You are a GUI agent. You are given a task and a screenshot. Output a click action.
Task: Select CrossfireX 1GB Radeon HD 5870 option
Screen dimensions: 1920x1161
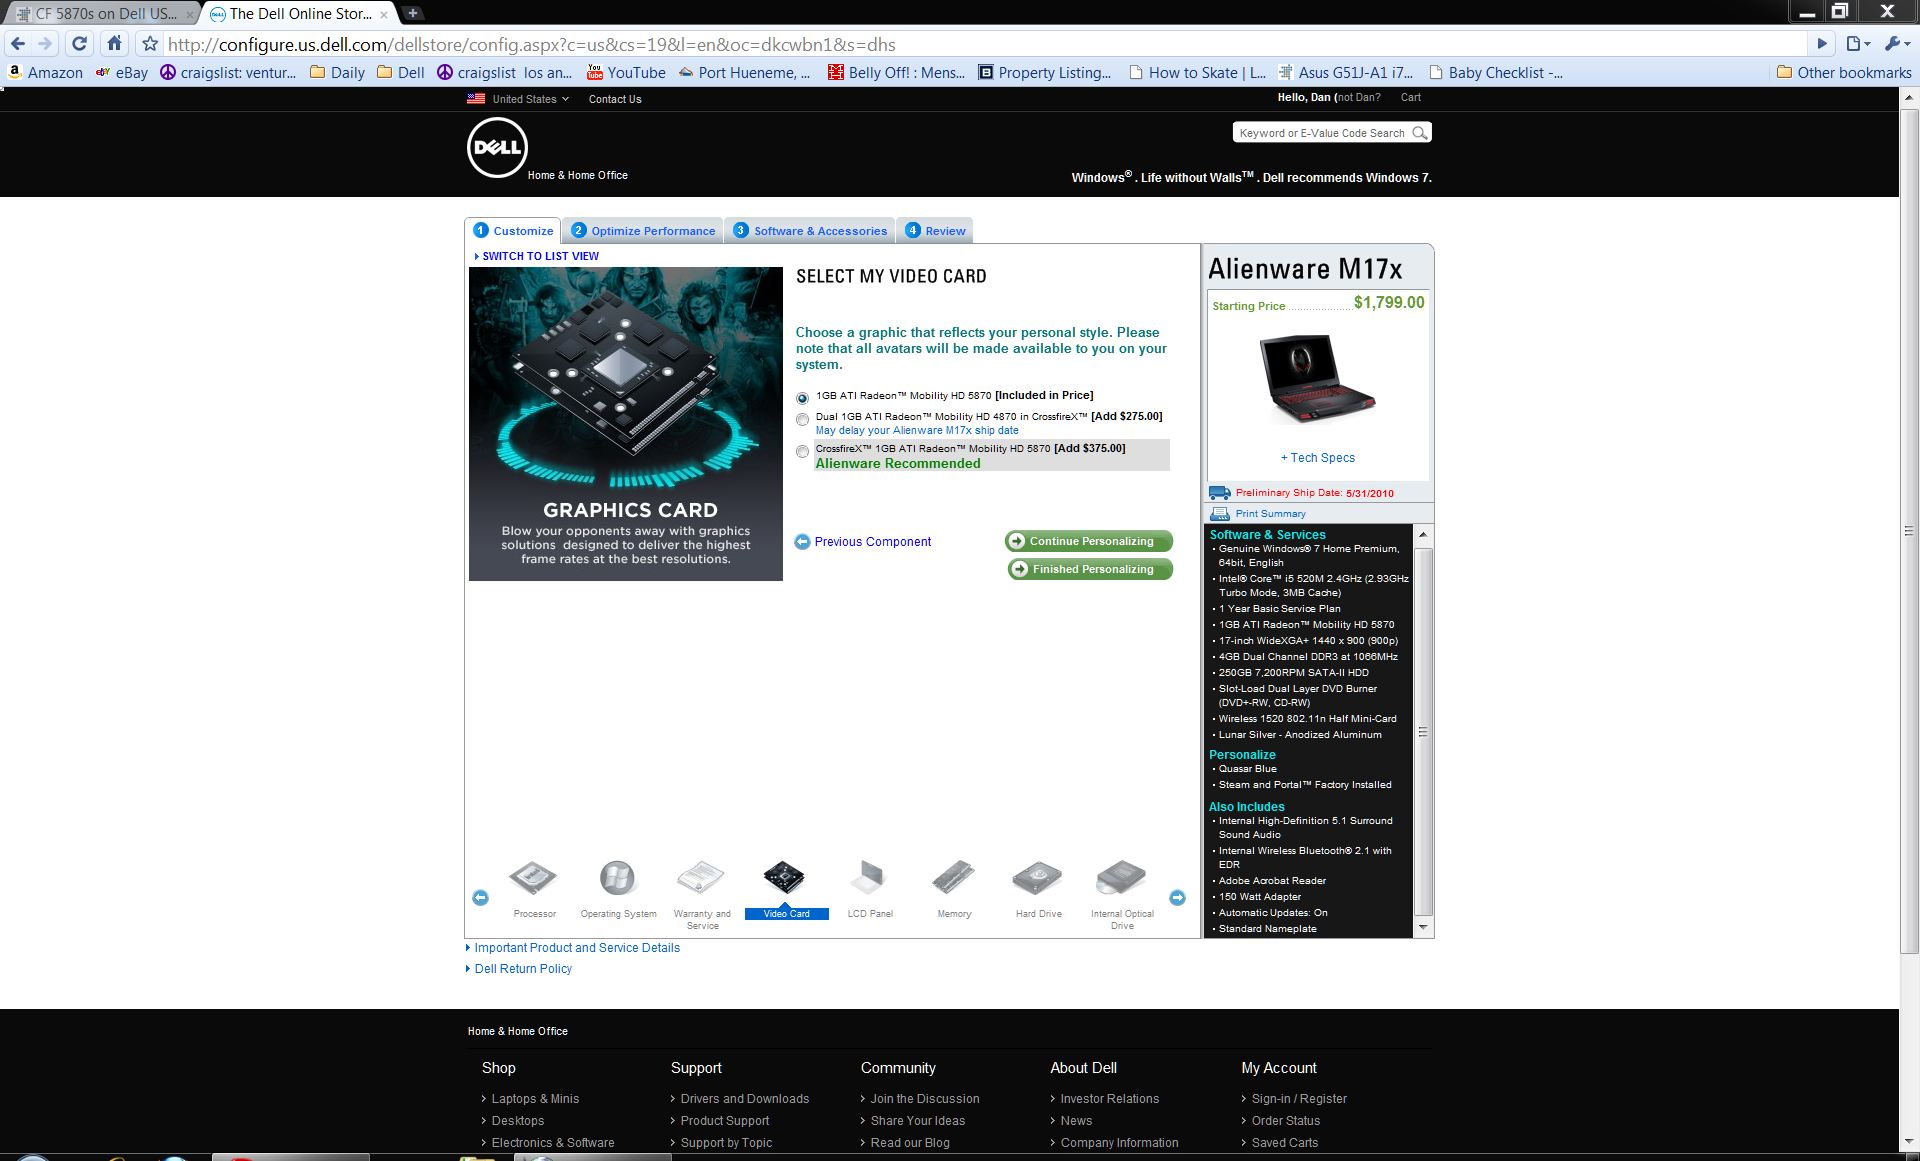(x=802, y=452)
